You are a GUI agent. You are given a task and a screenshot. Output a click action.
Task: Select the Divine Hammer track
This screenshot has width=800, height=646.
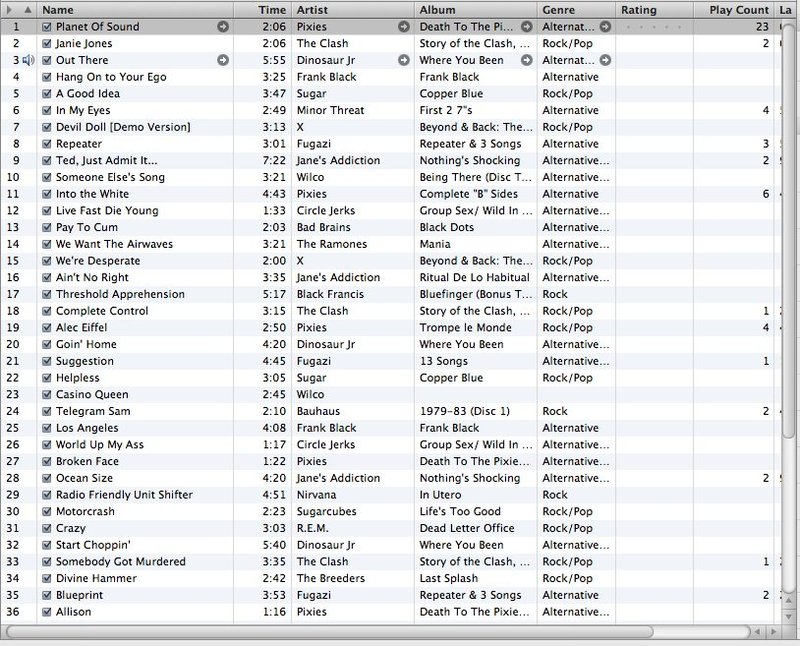pyautogui.click(x=96, y=579)
